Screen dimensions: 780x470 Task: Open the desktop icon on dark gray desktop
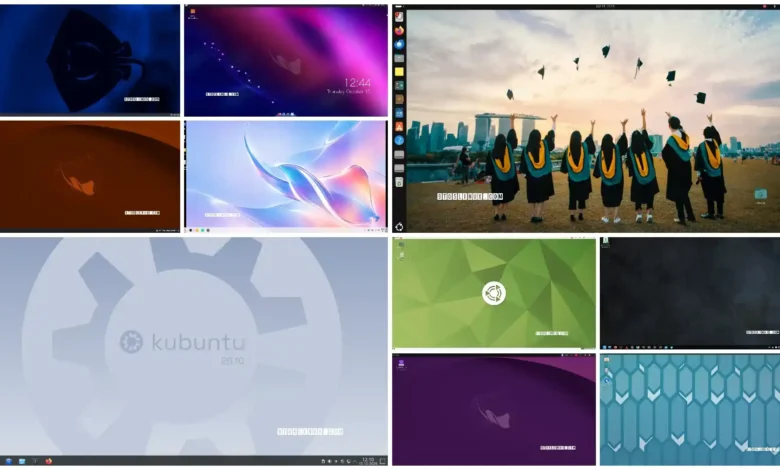tap(605, 242)
